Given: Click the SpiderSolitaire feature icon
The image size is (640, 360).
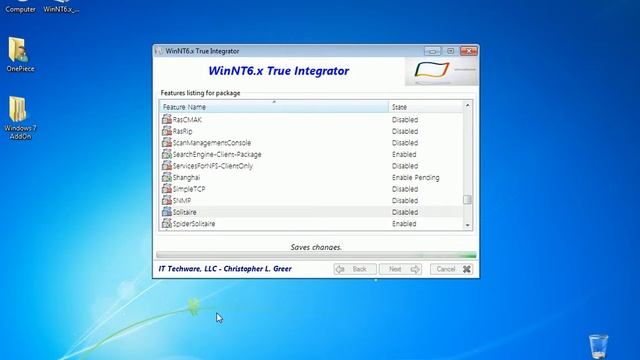Looking at the screenshot, I should click(167, 224).
